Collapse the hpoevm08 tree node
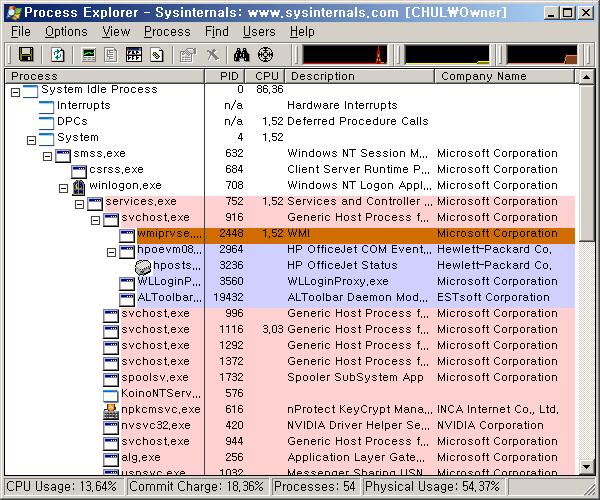600x500 pixels. [112, 252]
